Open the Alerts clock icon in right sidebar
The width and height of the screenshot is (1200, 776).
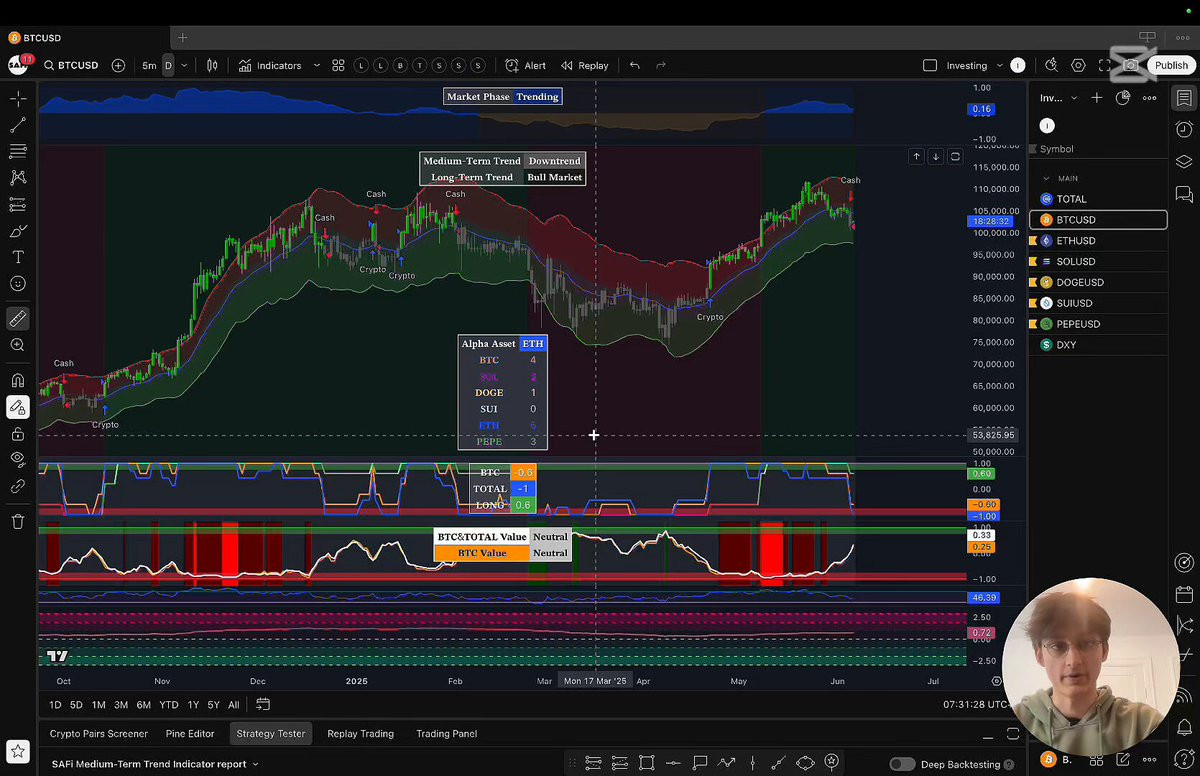1184,130
